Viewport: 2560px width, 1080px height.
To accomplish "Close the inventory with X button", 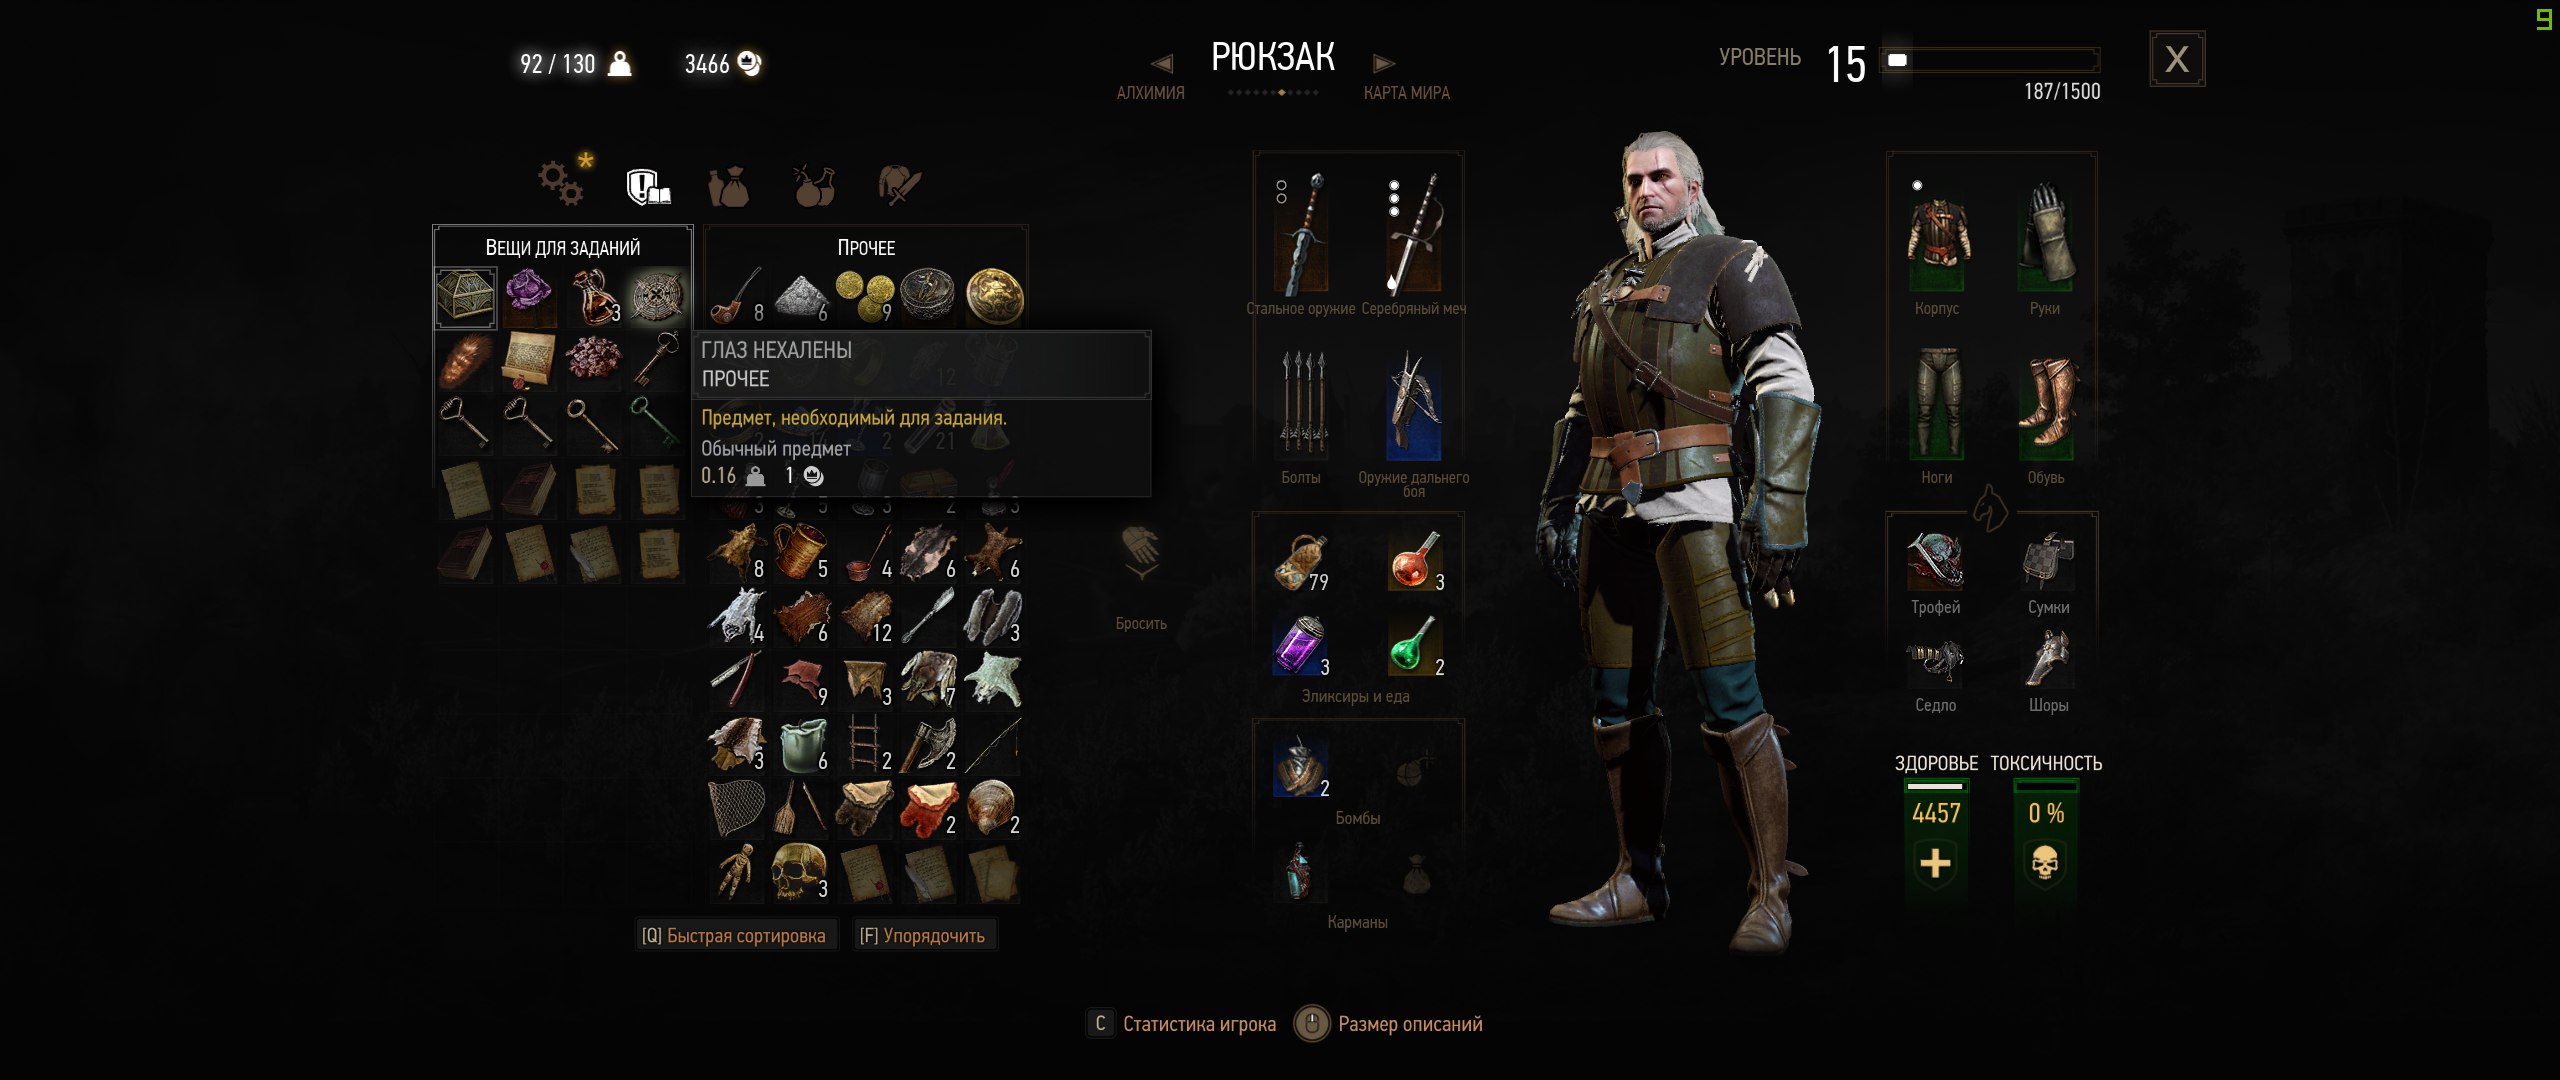I will [2177, 59].
